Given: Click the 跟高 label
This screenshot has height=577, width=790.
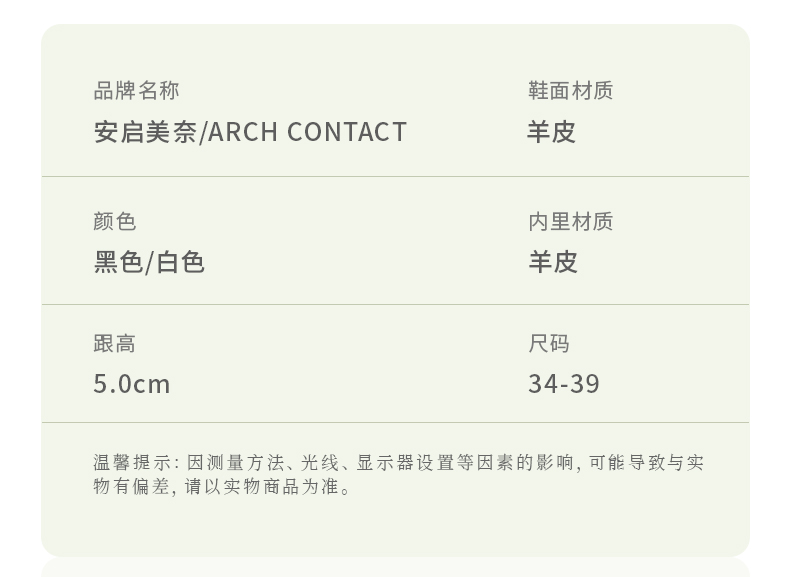Looking at the screenshot, I should click(115, 344).
